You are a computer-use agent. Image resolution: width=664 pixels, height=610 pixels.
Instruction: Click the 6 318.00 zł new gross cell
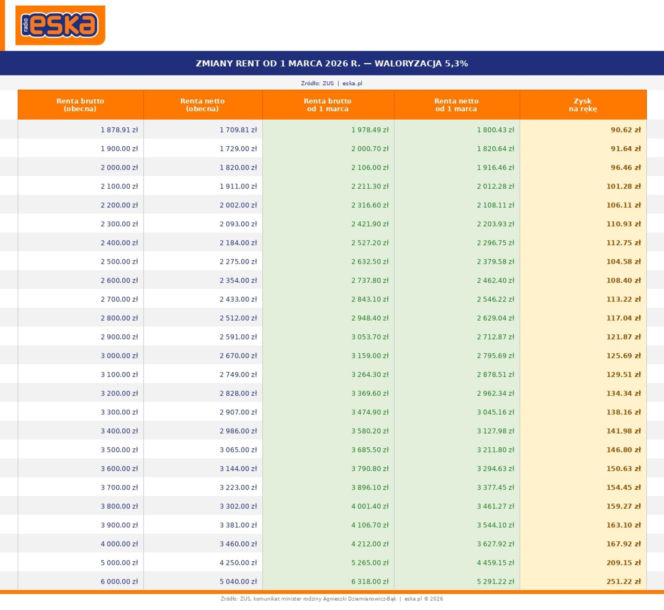370,581
